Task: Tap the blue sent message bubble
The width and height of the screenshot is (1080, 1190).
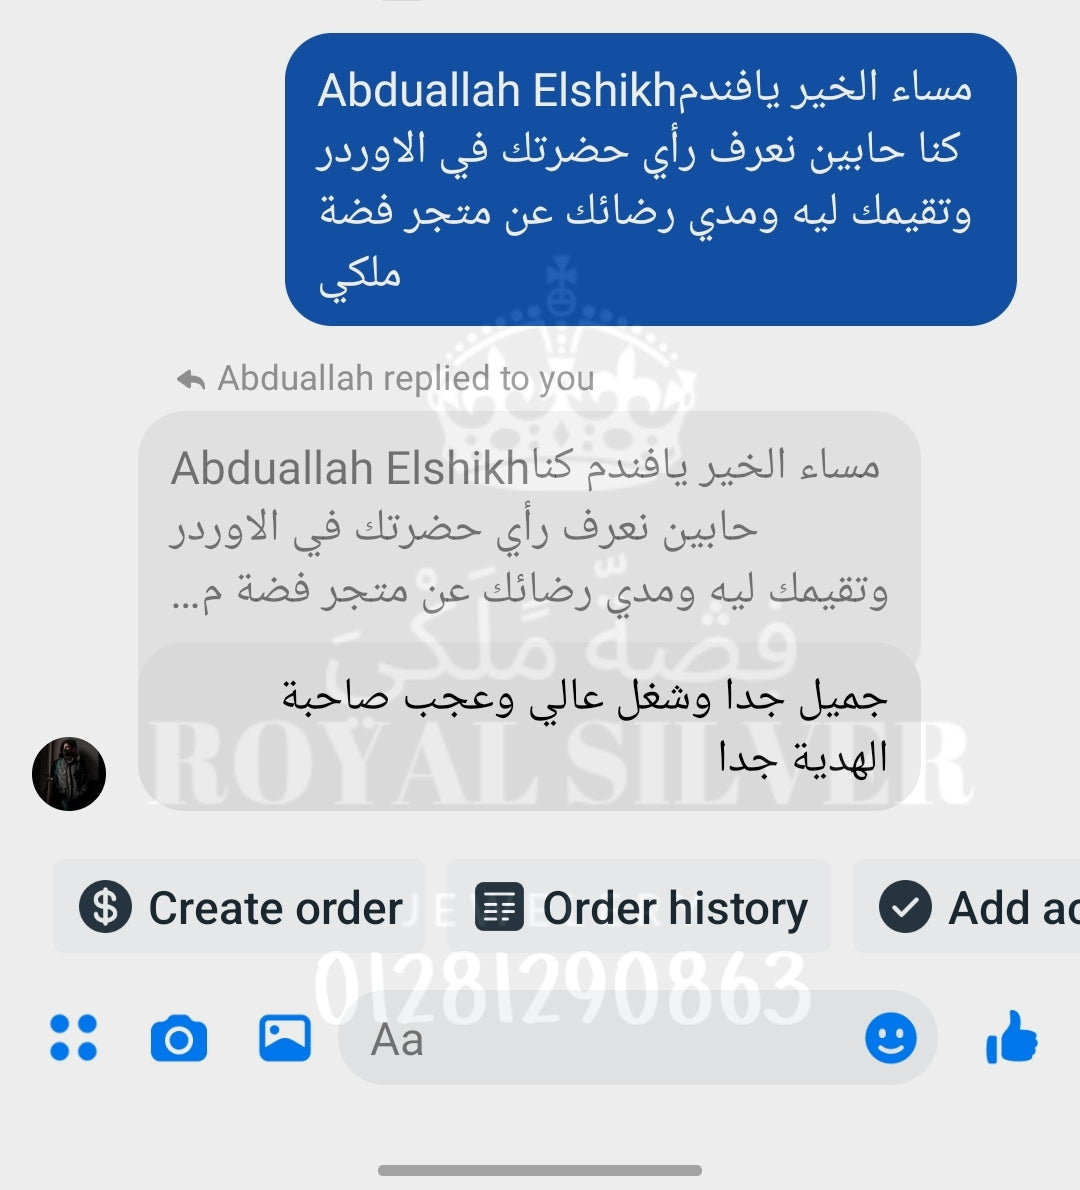Action: 651,180
